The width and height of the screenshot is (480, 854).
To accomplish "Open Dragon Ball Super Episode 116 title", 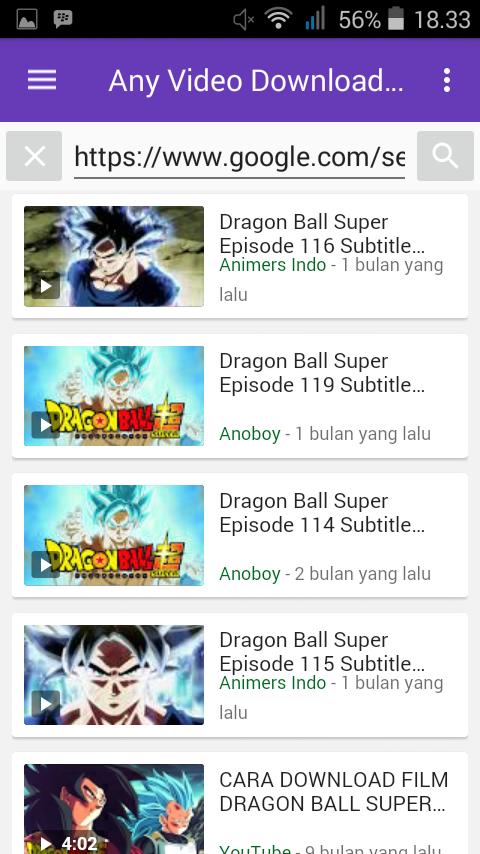I will click(x=322, y=234).
